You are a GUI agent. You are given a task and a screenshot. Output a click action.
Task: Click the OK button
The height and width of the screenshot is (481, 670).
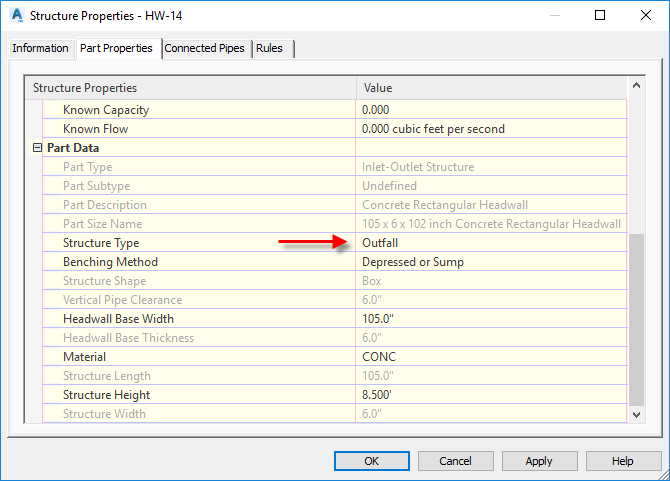tap(371, 461)
